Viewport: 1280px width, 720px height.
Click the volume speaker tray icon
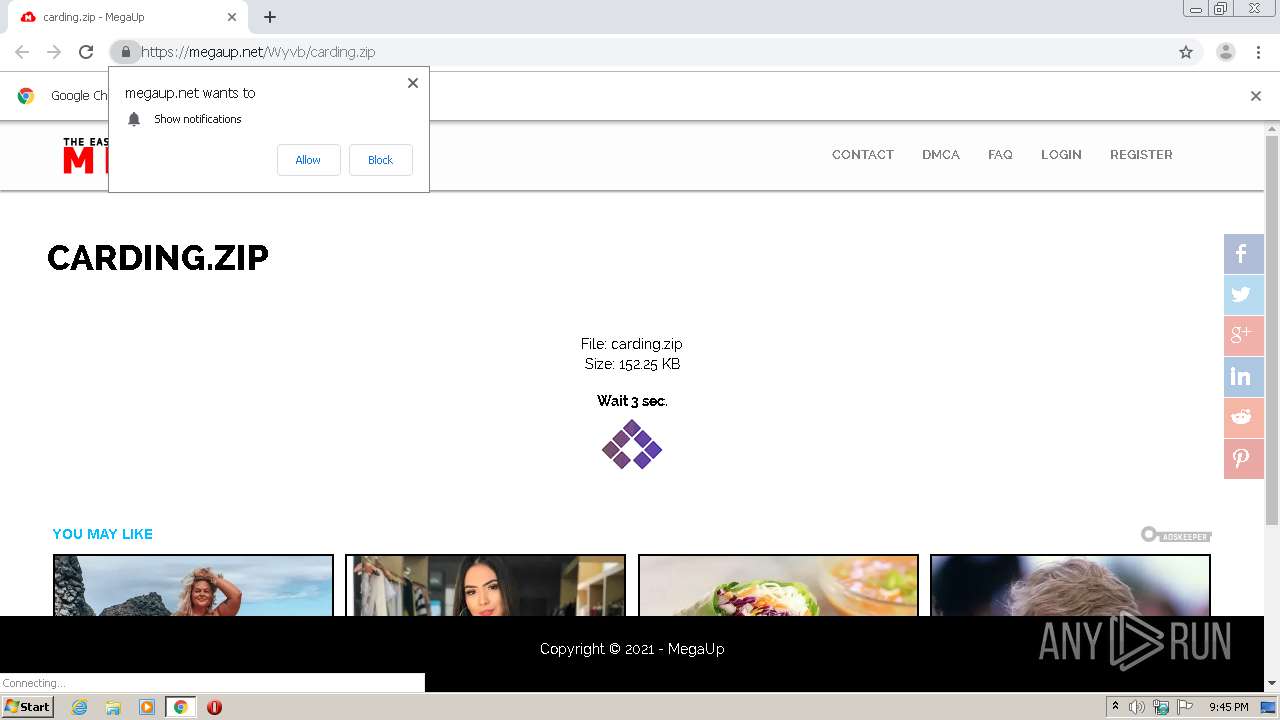point(1137,707)
